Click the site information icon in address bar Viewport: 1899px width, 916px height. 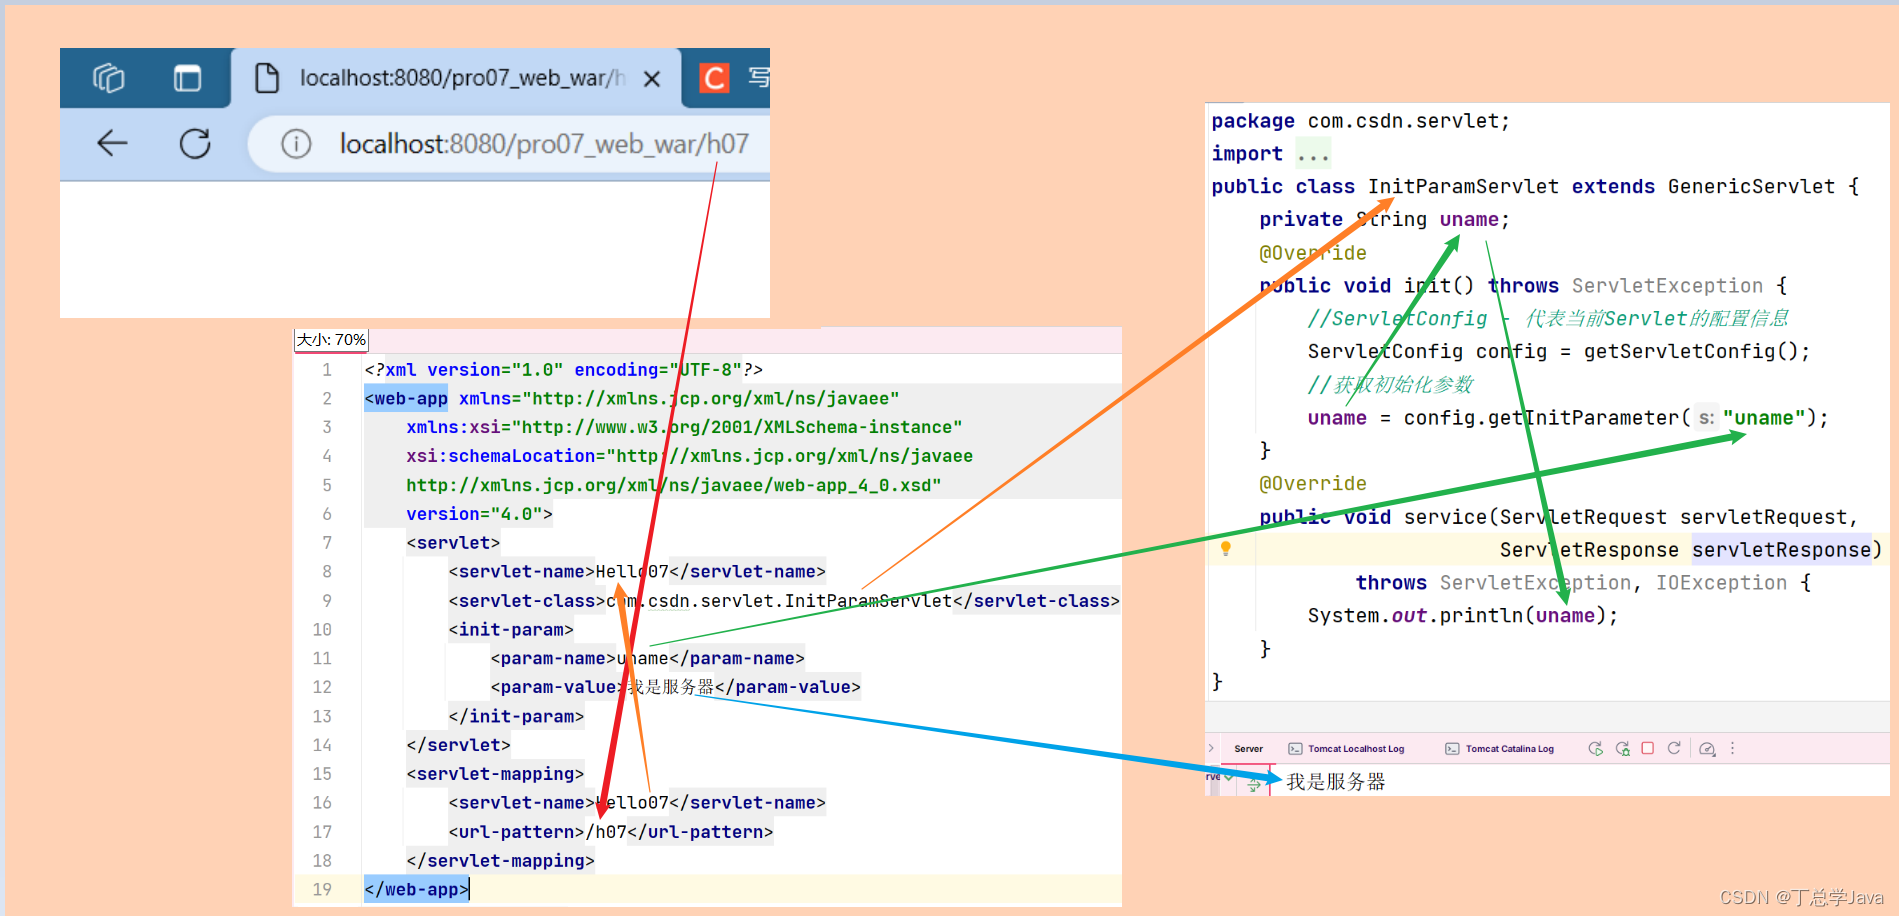[294, 143]
